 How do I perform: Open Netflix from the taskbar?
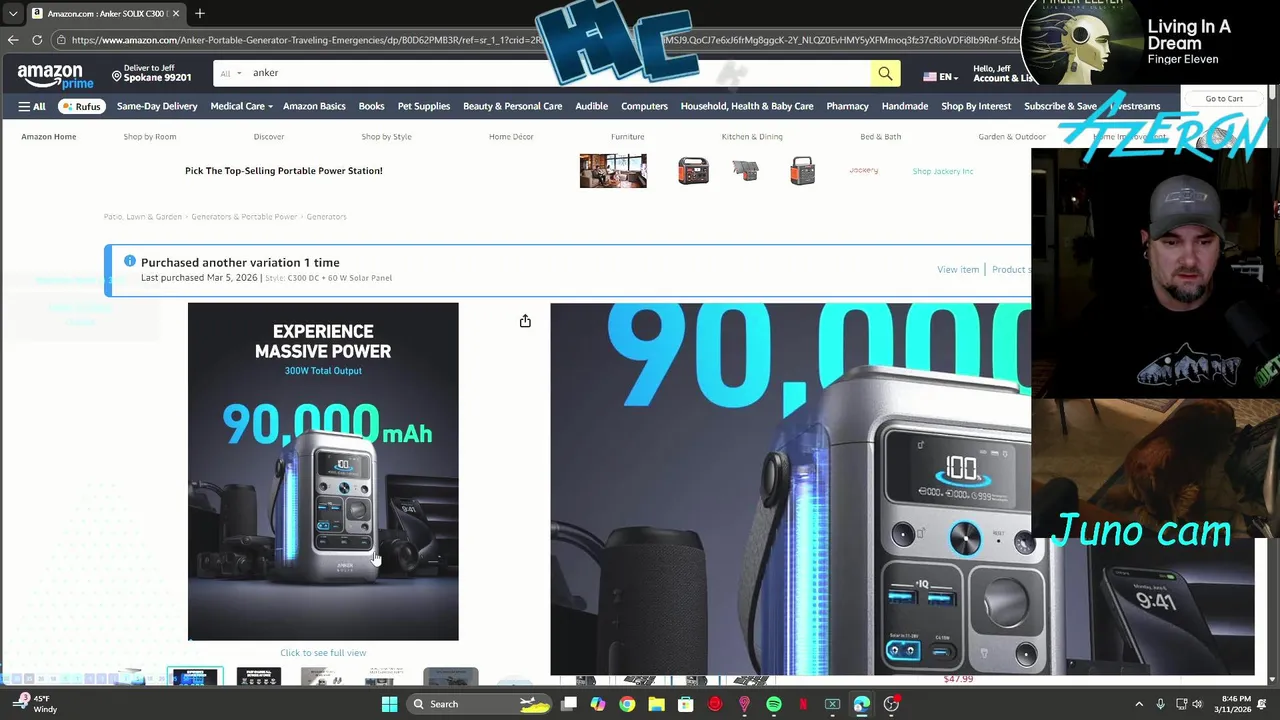(803, 704)
